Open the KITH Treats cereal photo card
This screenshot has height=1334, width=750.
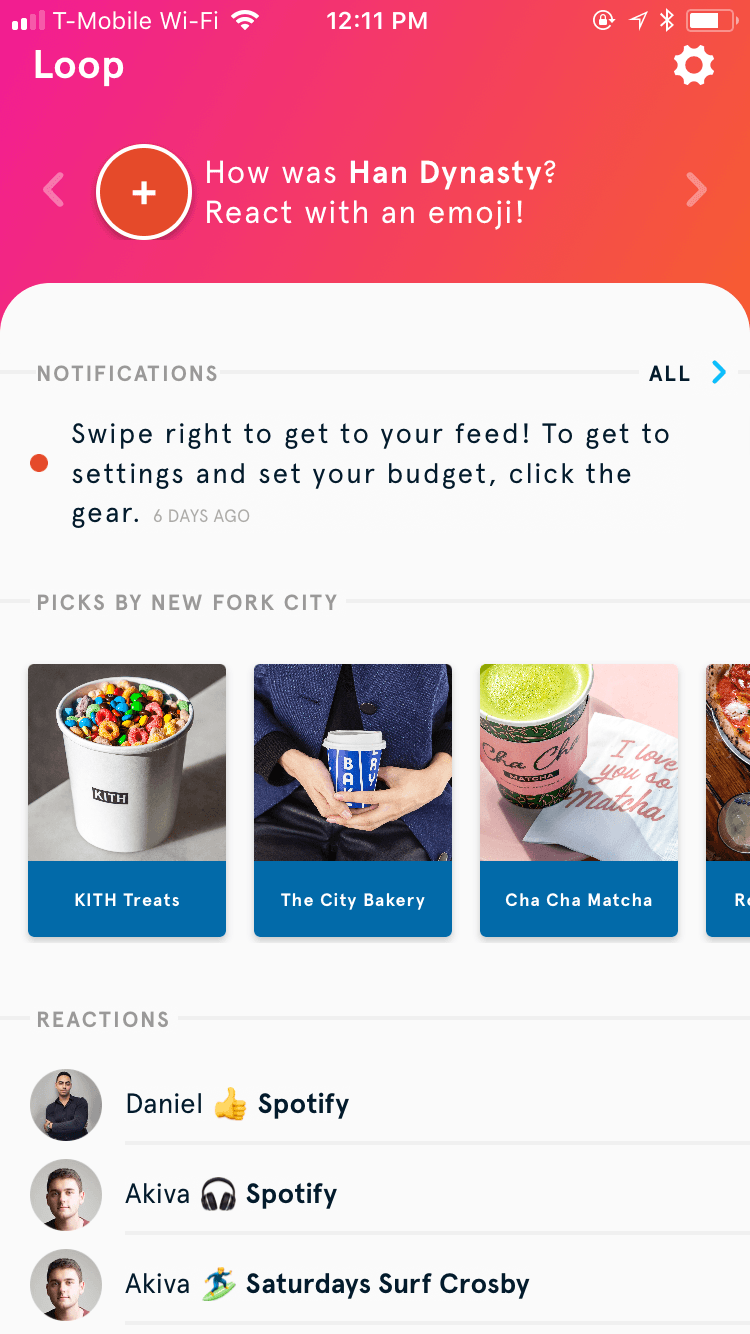pos(127,762)
